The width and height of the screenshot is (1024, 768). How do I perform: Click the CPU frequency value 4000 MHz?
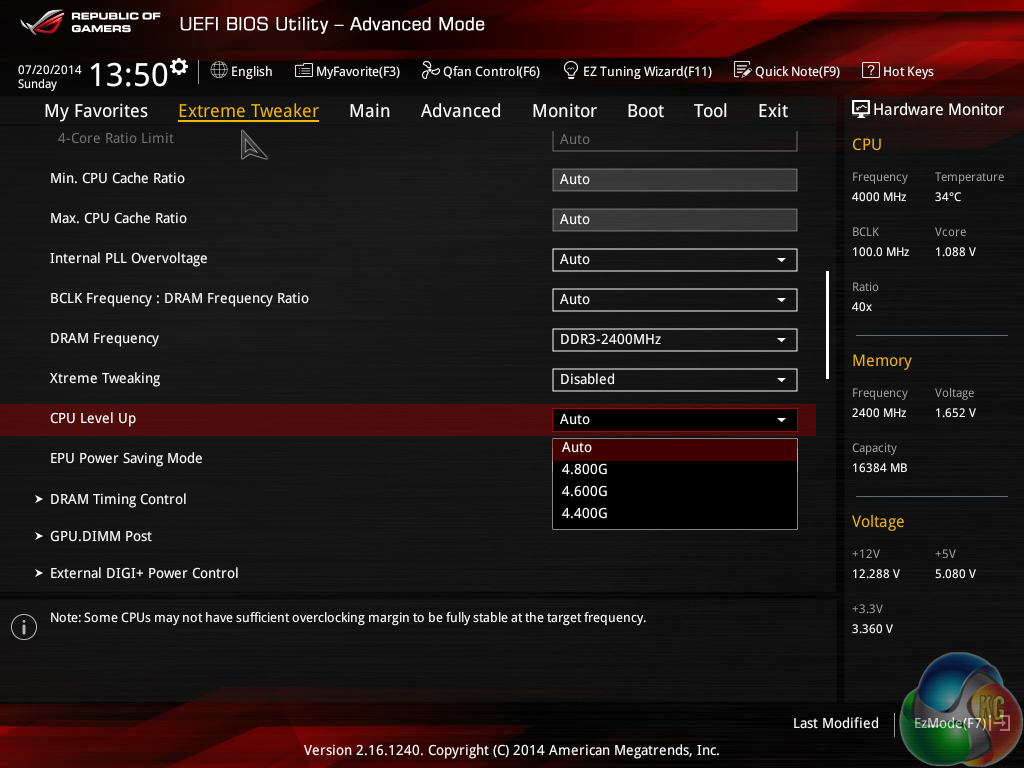click(878, 197)
